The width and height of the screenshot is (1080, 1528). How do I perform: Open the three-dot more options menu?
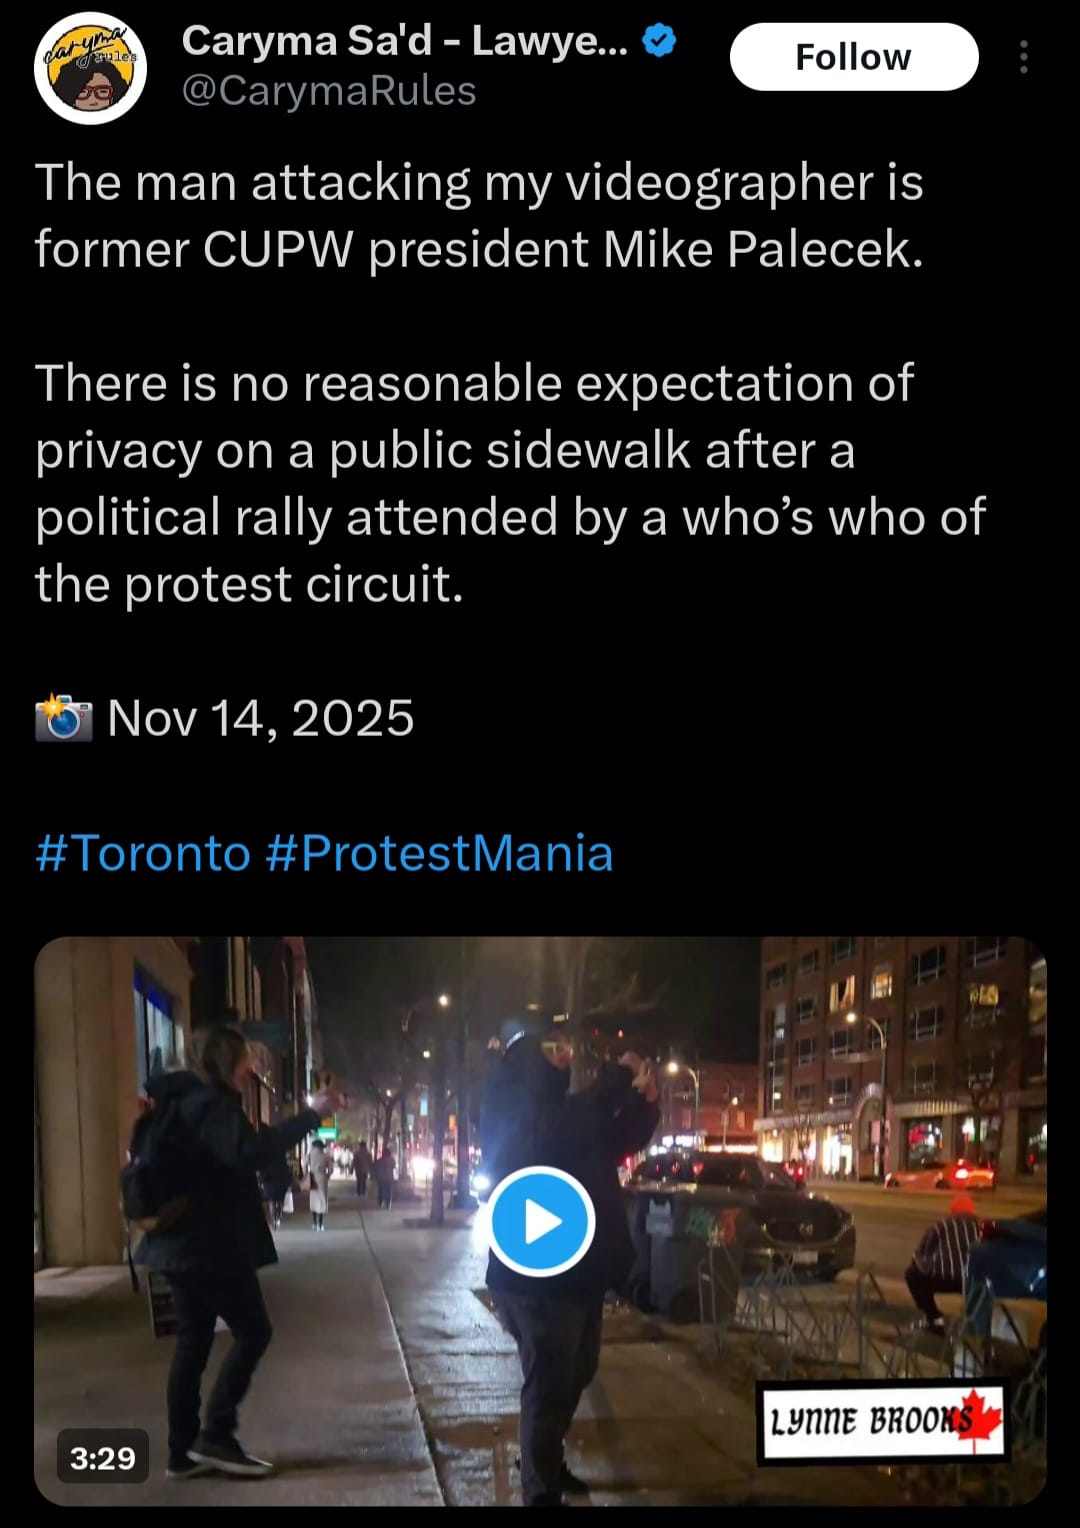coord(1023,58)
